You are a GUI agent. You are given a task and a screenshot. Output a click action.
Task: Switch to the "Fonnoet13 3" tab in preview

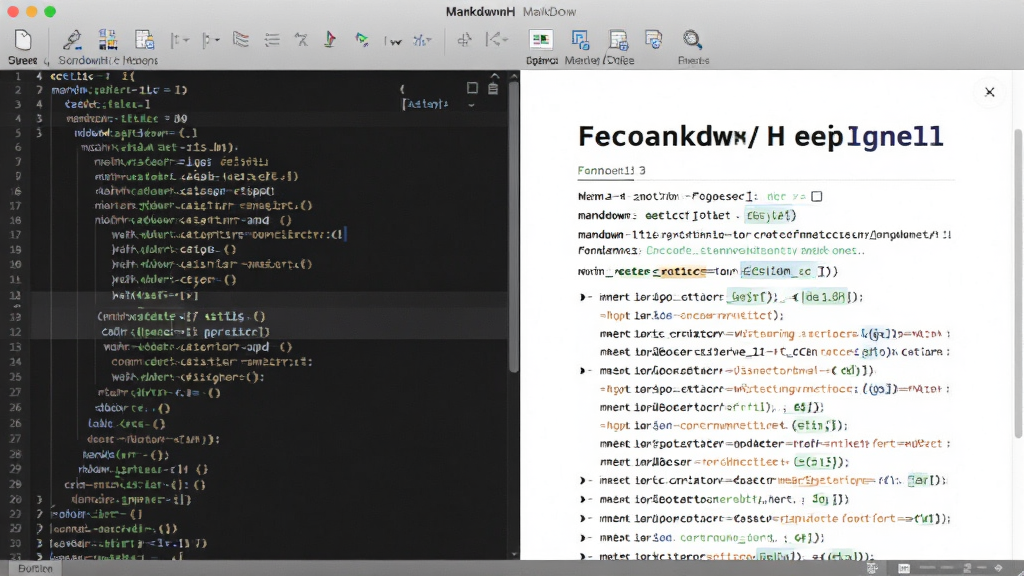pyautogui.click(x=611, y=170)
